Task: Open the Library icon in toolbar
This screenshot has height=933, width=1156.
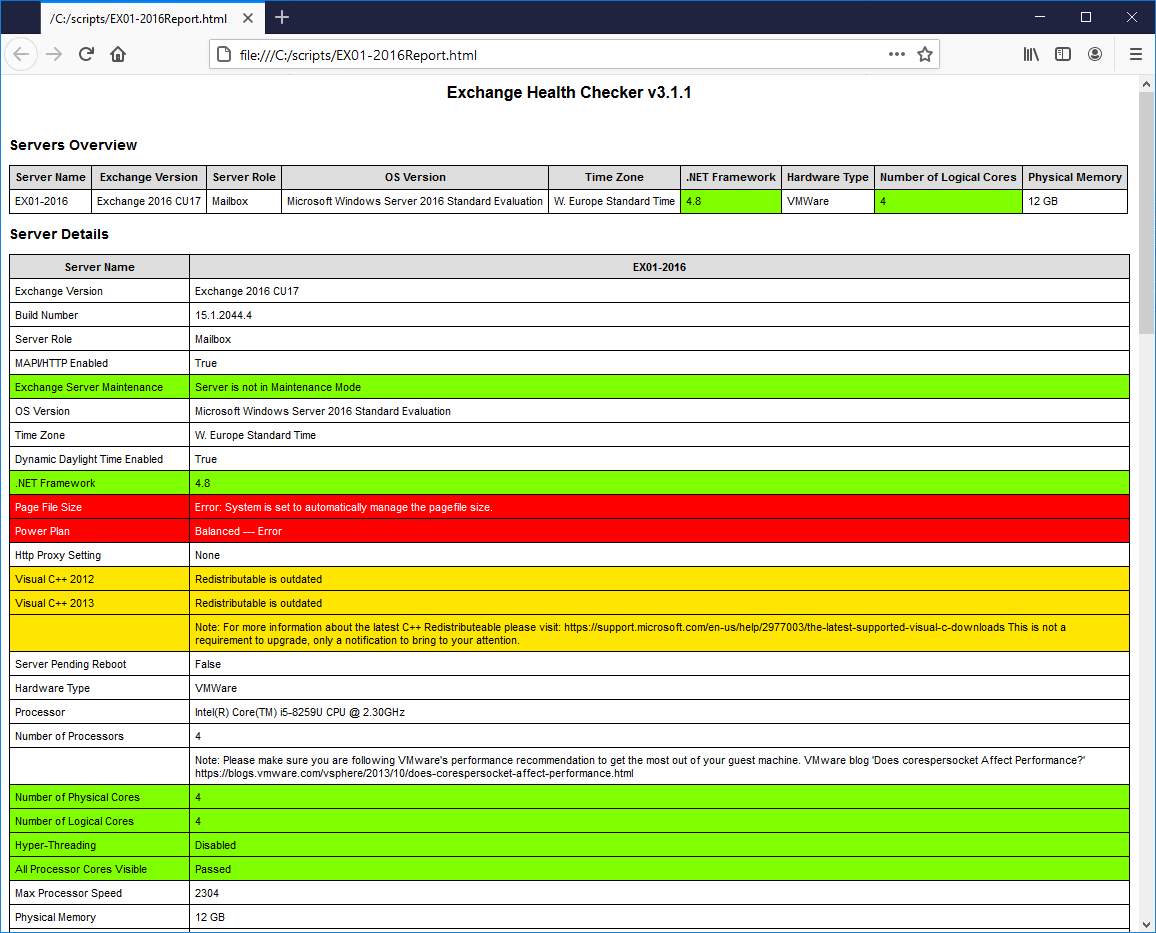Action: [x=1031, y=55]
